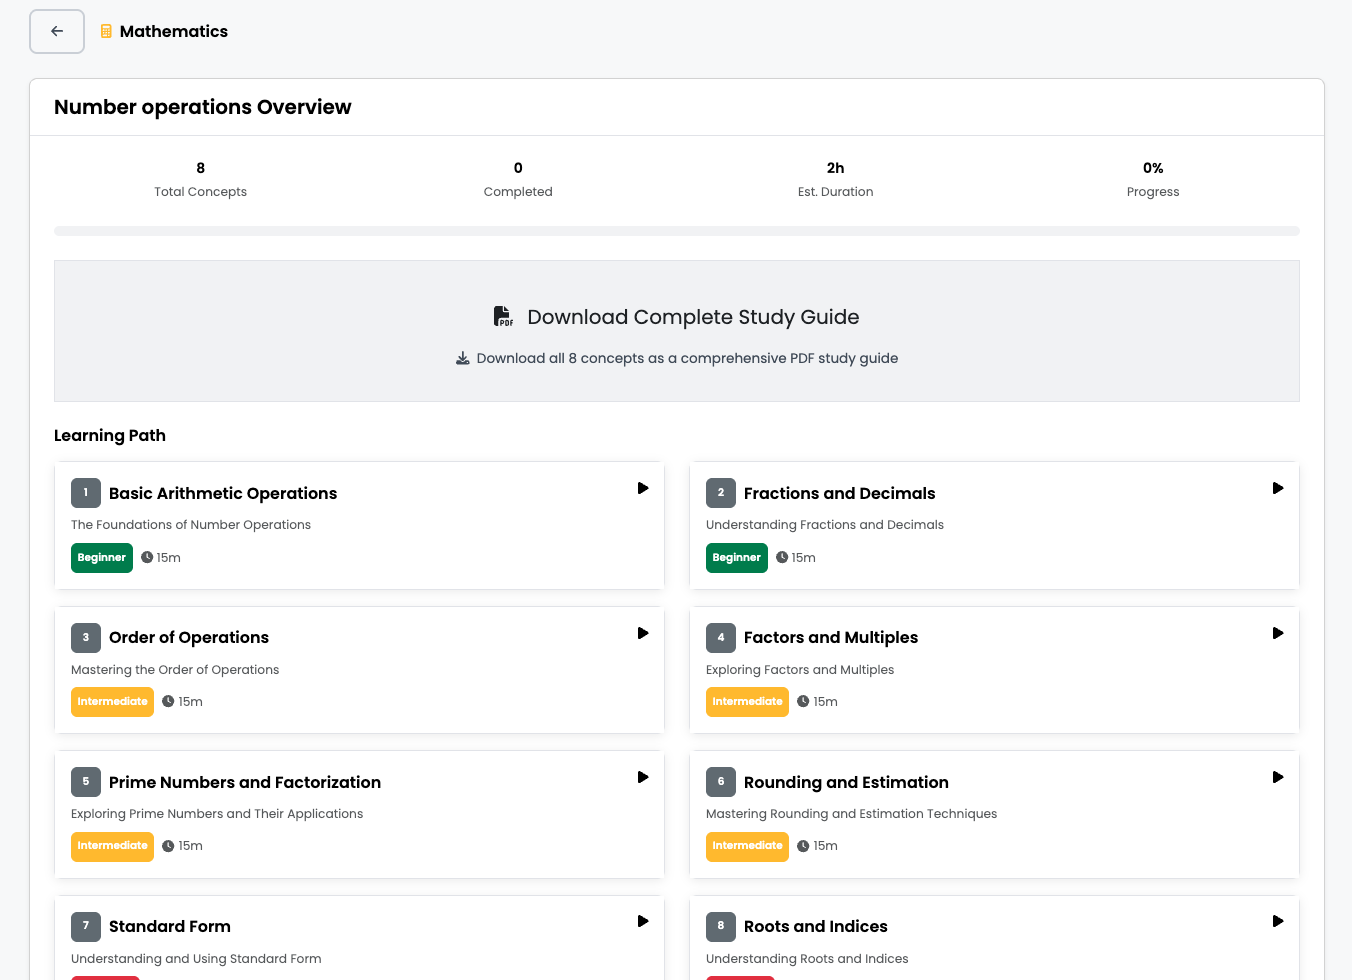Select the calculator icon beside Mathematics
The width and height of the screenshot is (1352, 980).
click(x=106, y=31)
